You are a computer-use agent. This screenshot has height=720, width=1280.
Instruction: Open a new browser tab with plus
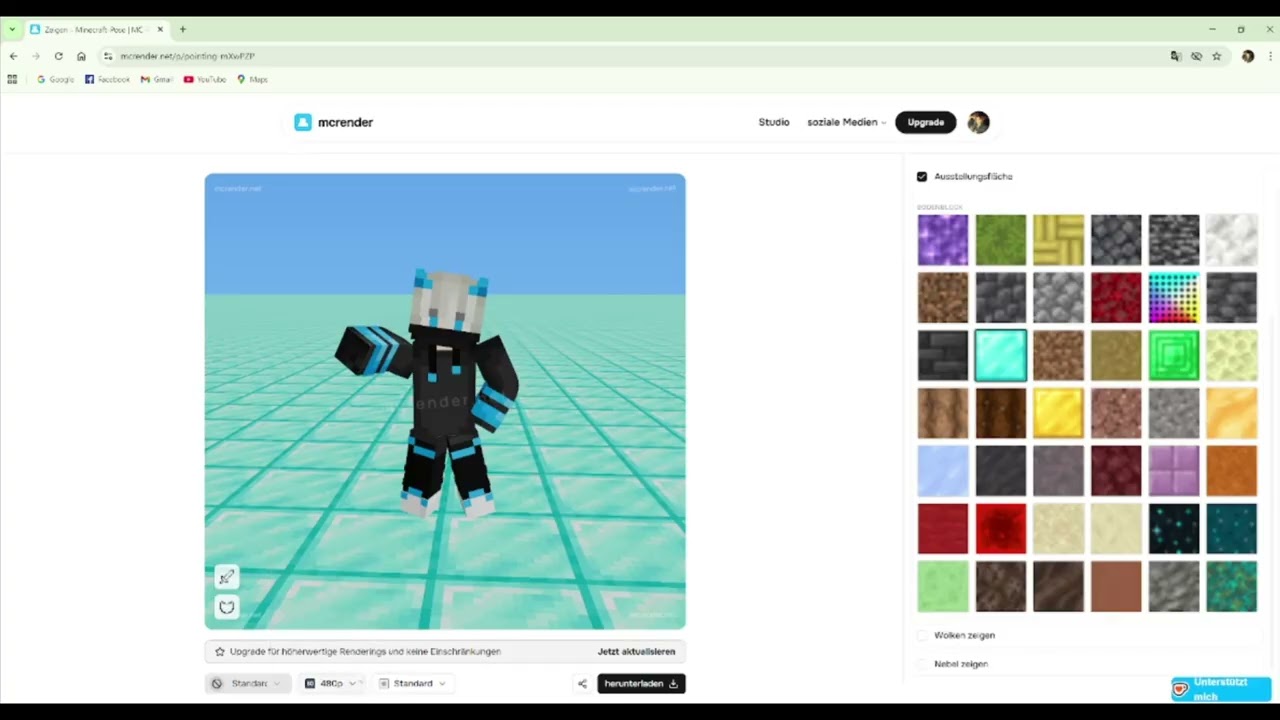(x=183, y=30)
